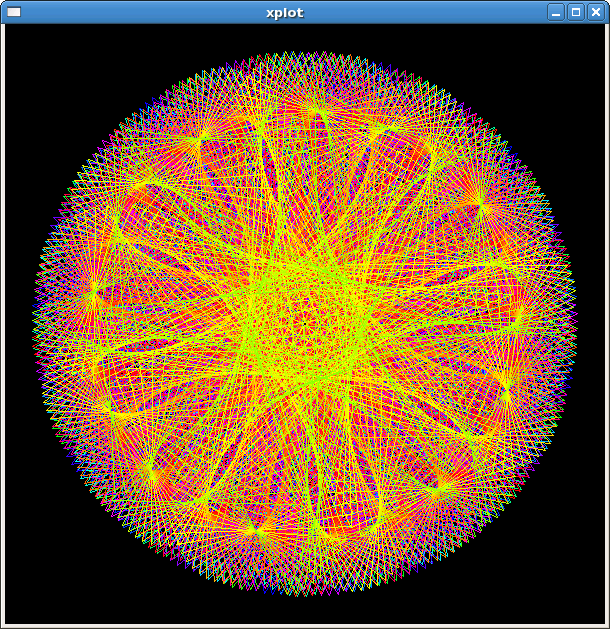The image size is (610, 629).
Task: Minimize the xplot window
Action: [555, 12]
